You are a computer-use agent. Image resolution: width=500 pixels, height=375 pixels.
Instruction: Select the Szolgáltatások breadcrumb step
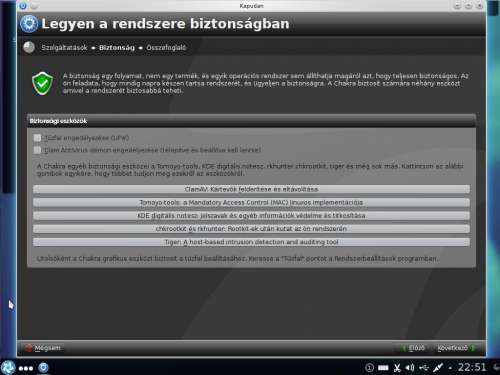pos(64,48)
